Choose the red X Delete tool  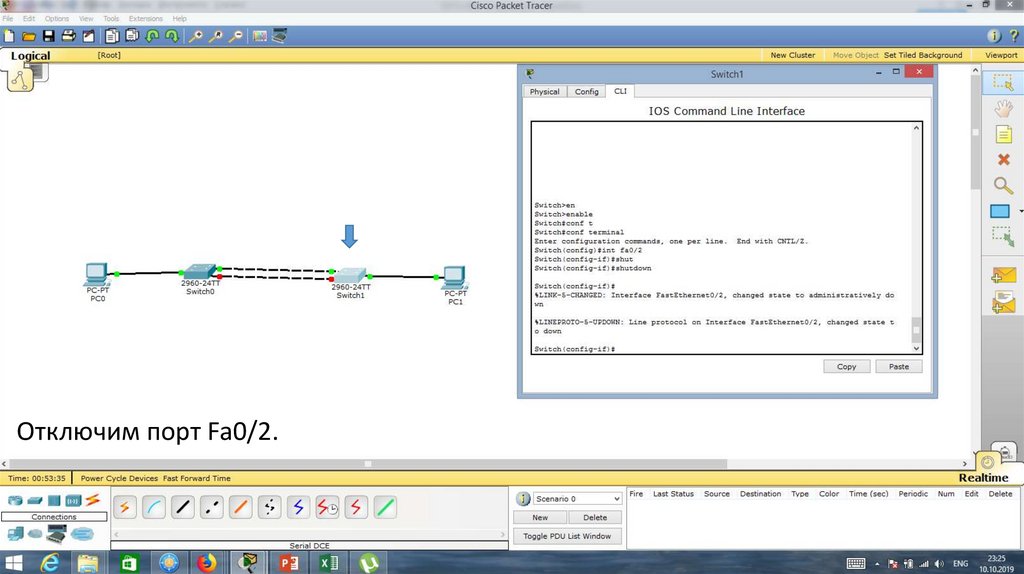(1004, 159)
